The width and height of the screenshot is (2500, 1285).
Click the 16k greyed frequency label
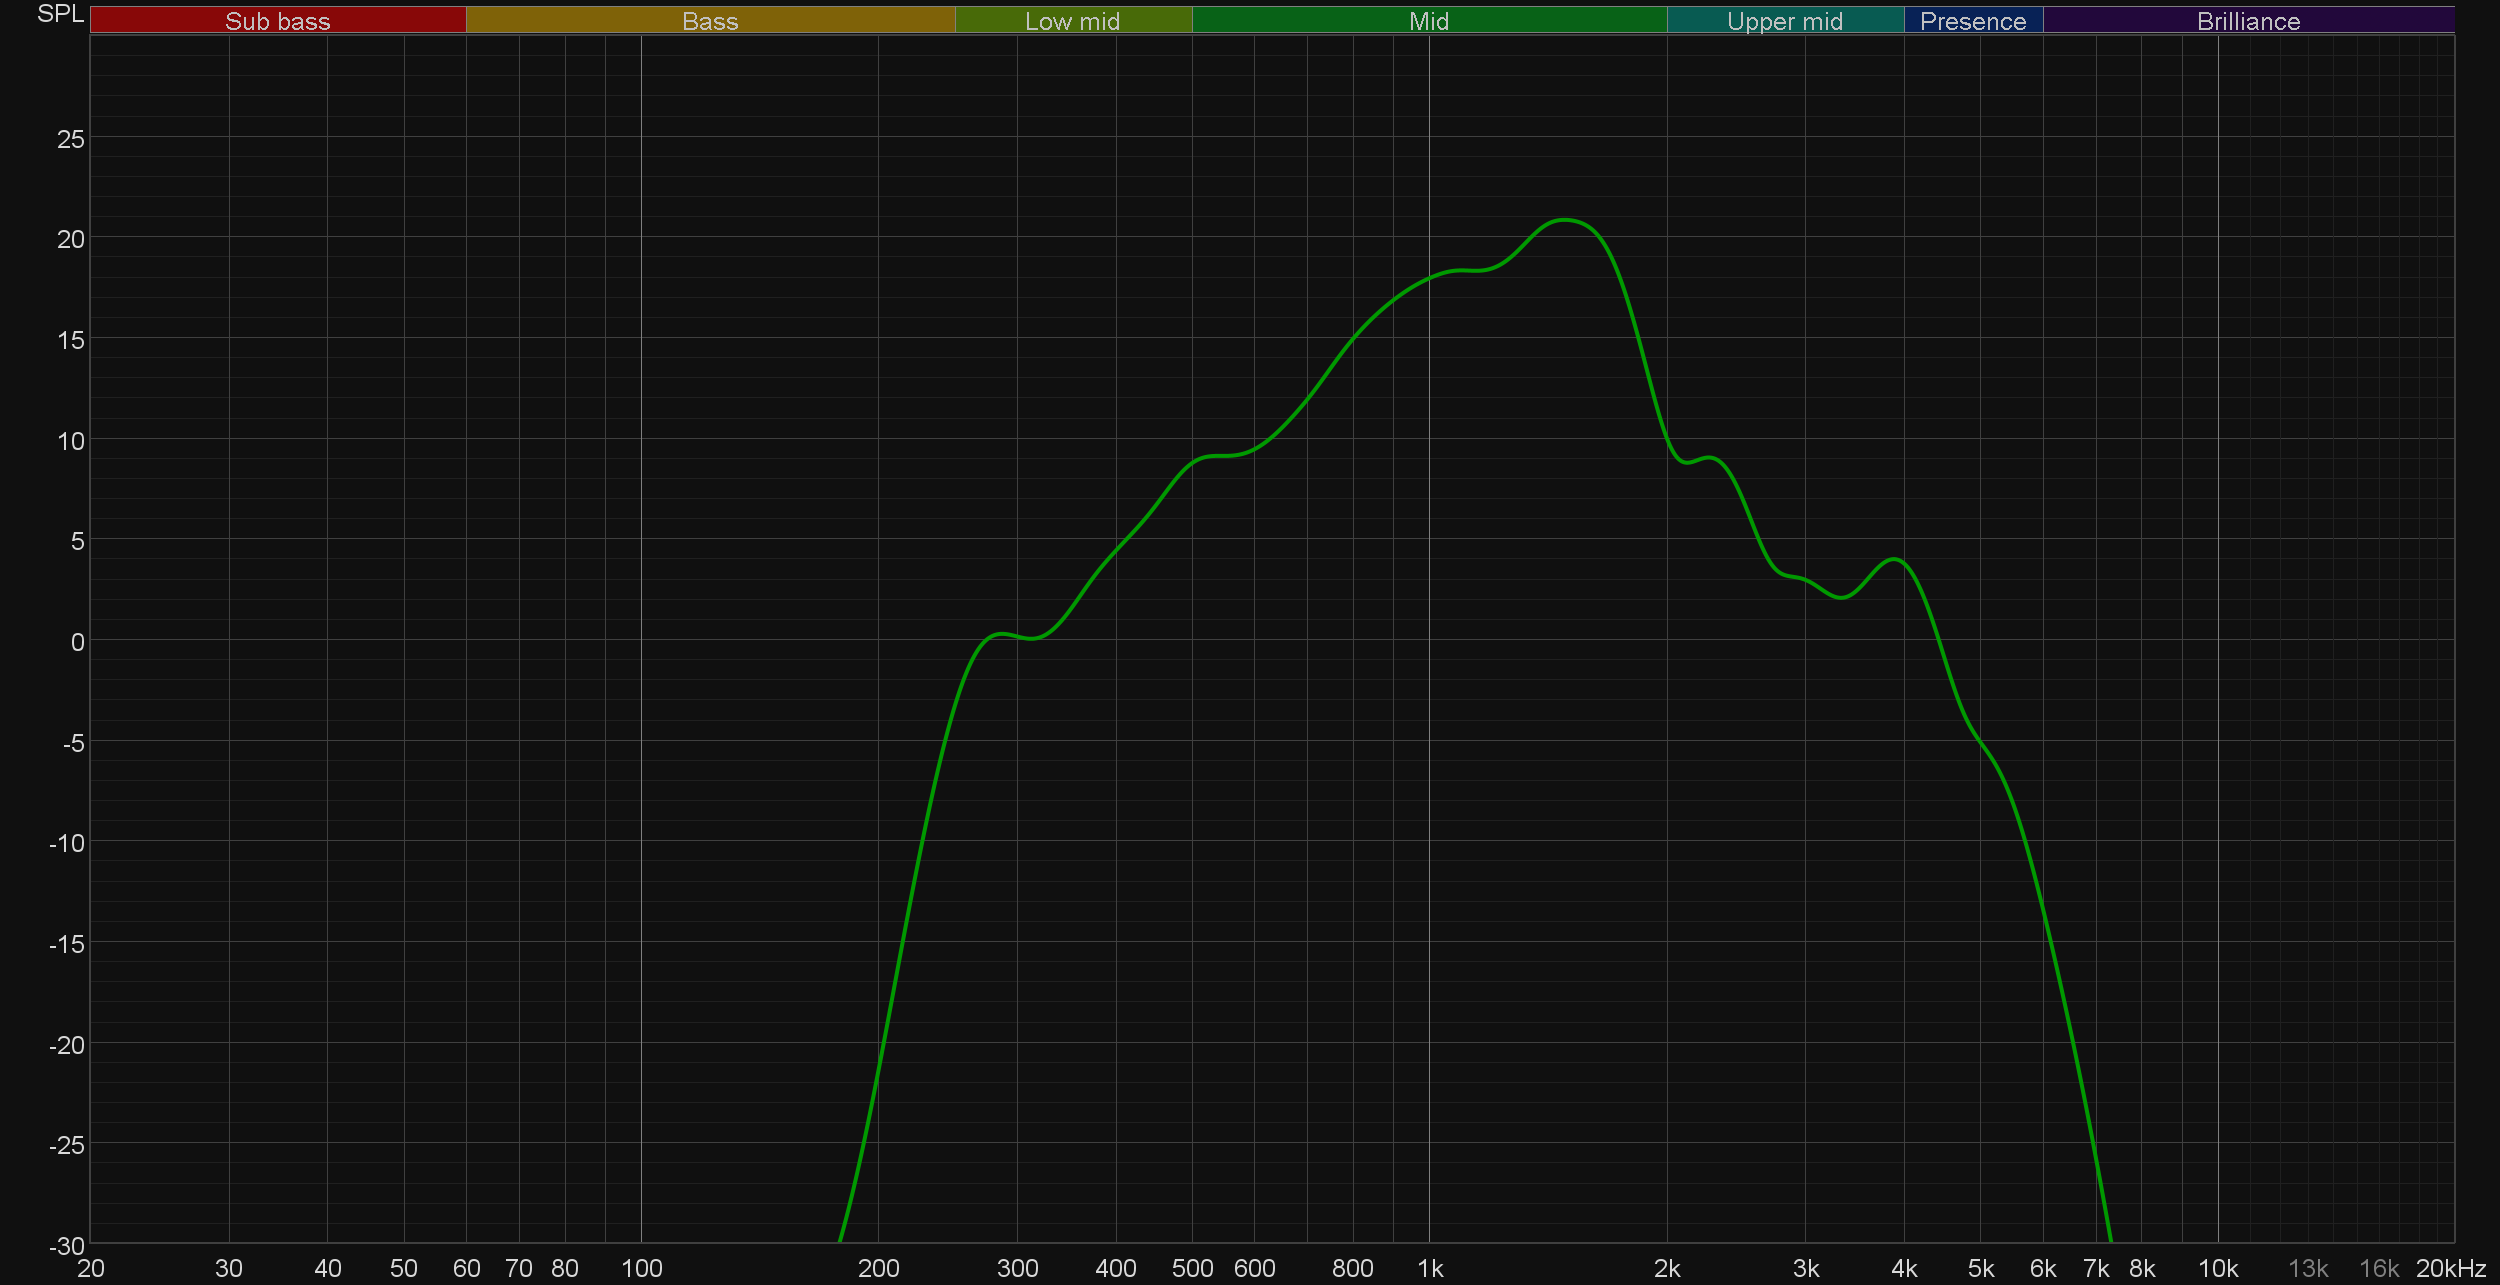2378,1268
